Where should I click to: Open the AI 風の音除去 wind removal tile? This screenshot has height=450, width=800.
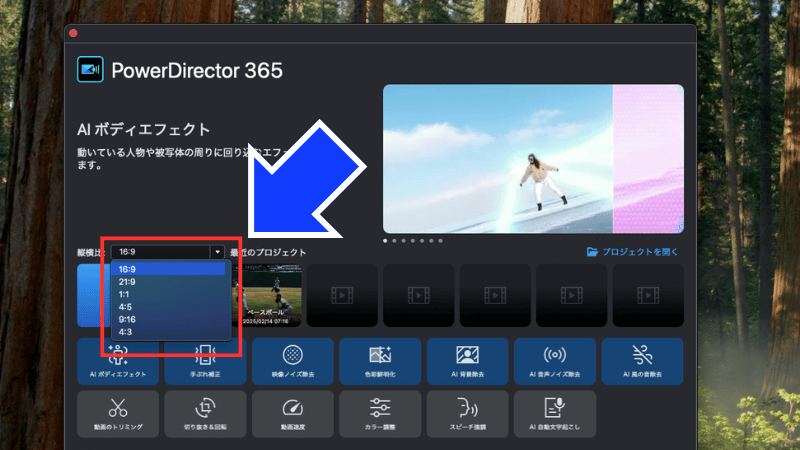coord(642,361)
